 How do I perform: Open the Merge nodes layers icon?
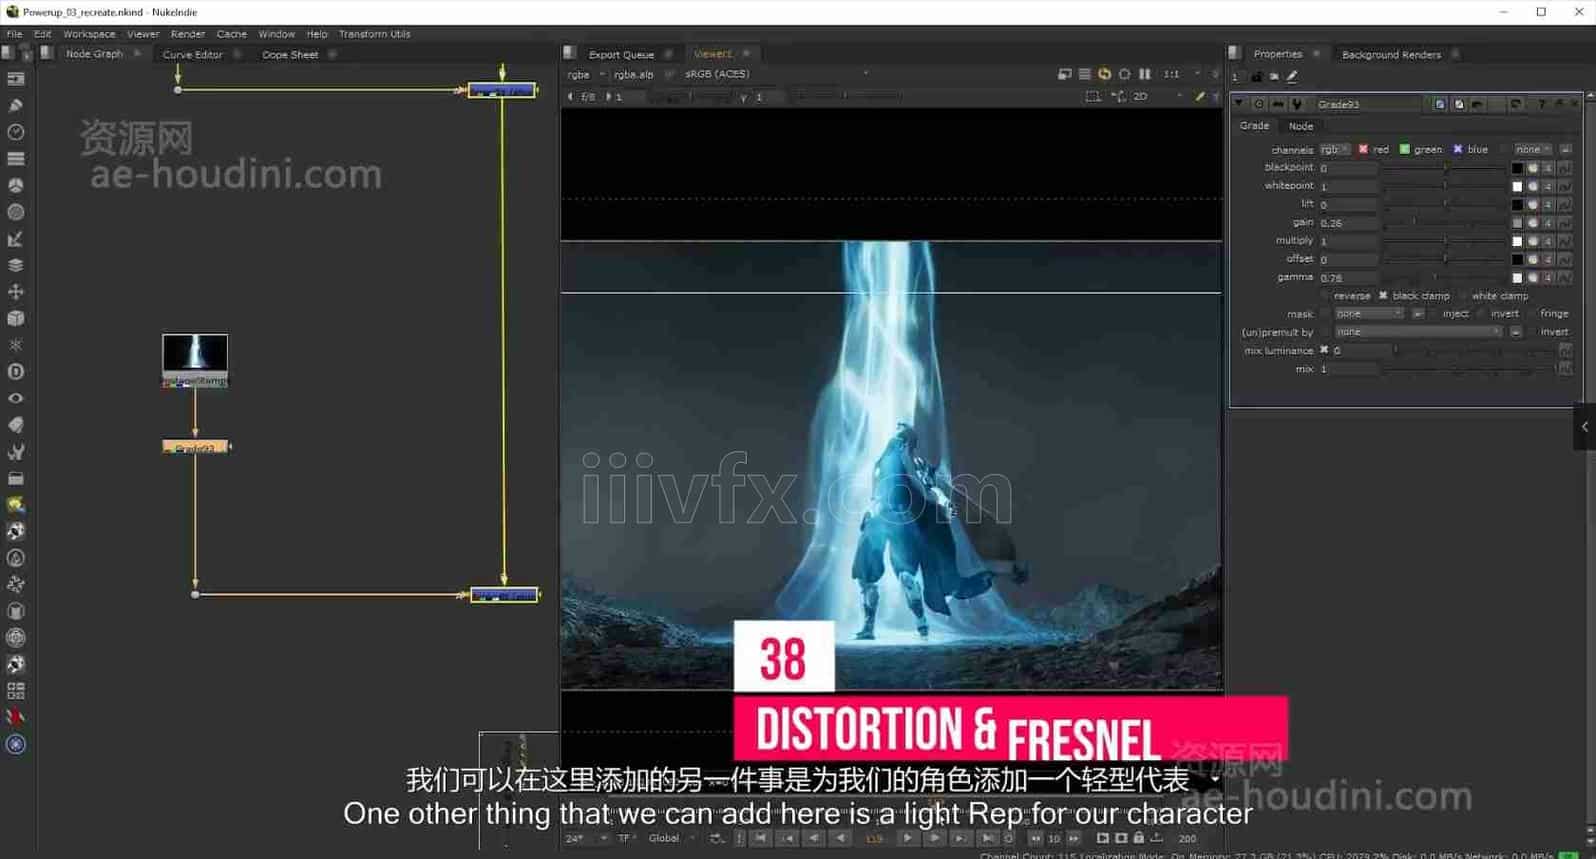16,265
